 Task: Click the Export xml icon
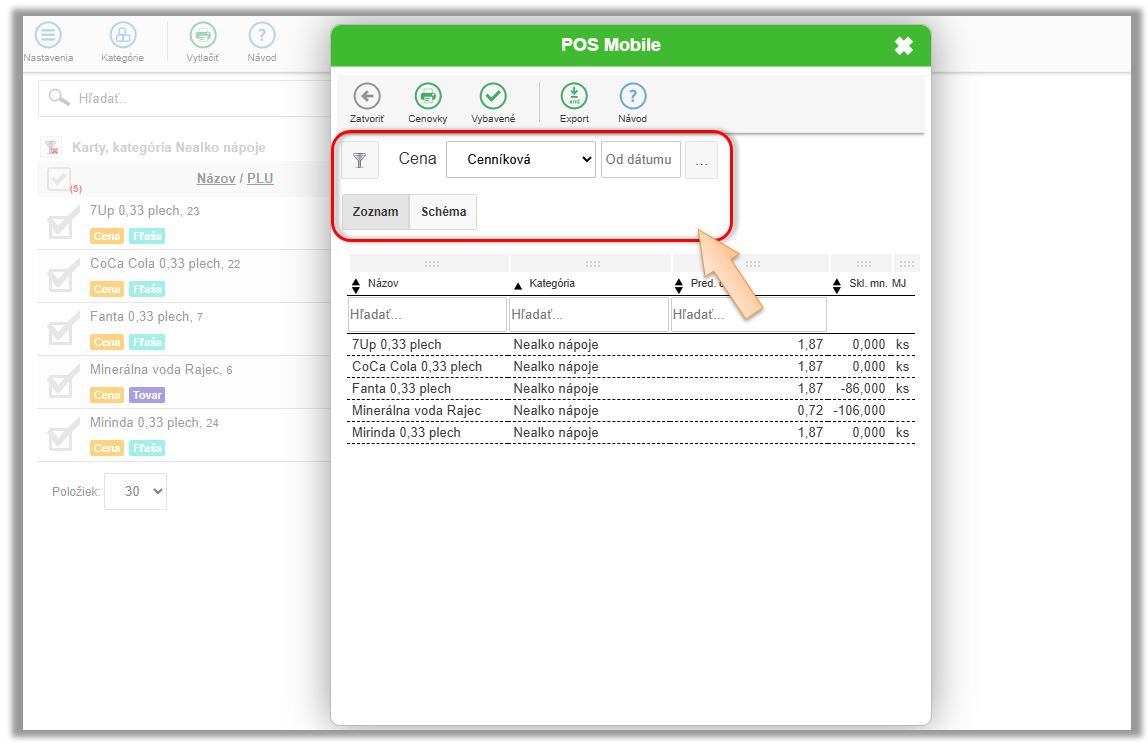coord(574,96)
